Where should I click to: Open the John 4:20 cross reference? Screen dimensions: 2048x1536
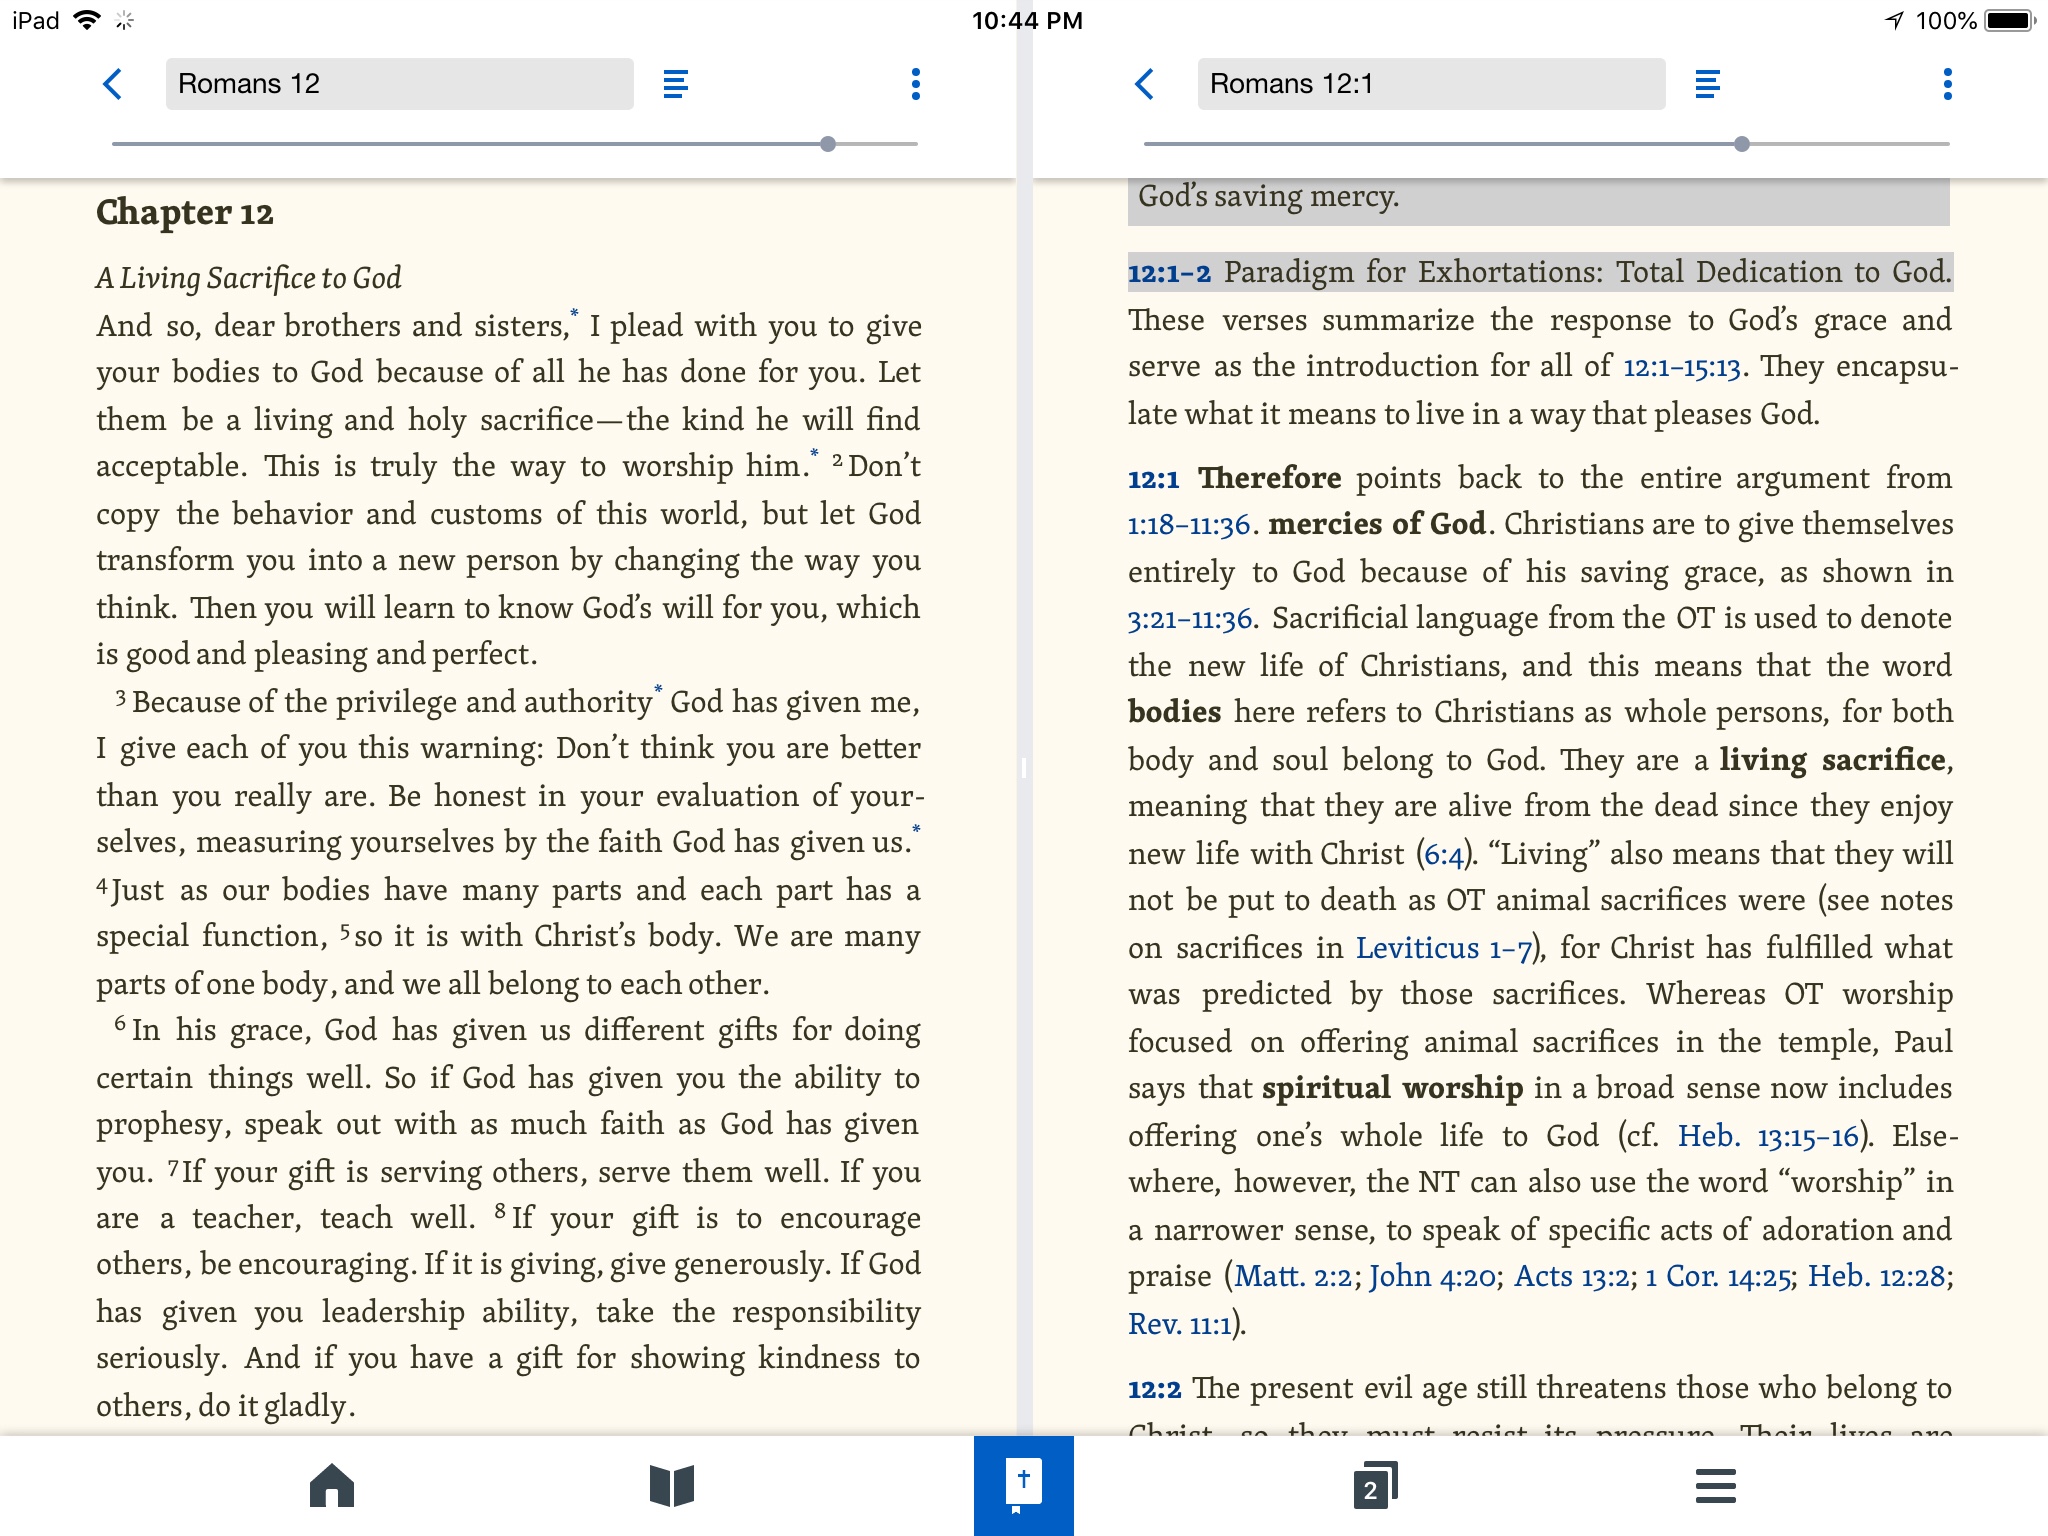pyautogui.click(x=1432, y=1277)
